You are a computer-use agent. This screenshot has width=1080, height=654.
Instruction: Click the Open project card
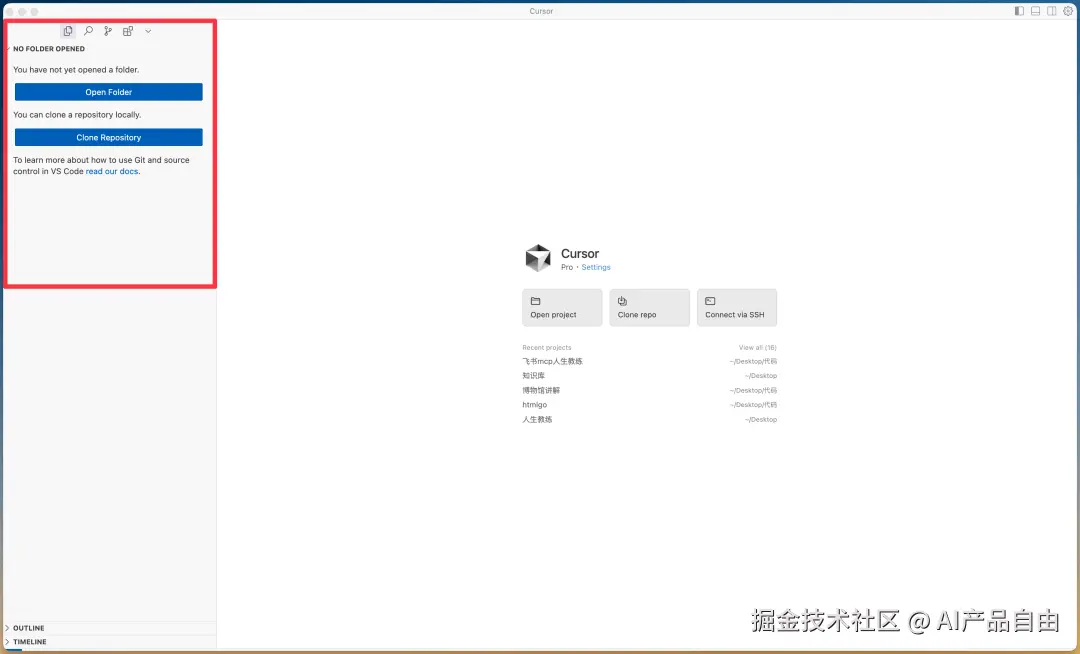pos(562,308)
